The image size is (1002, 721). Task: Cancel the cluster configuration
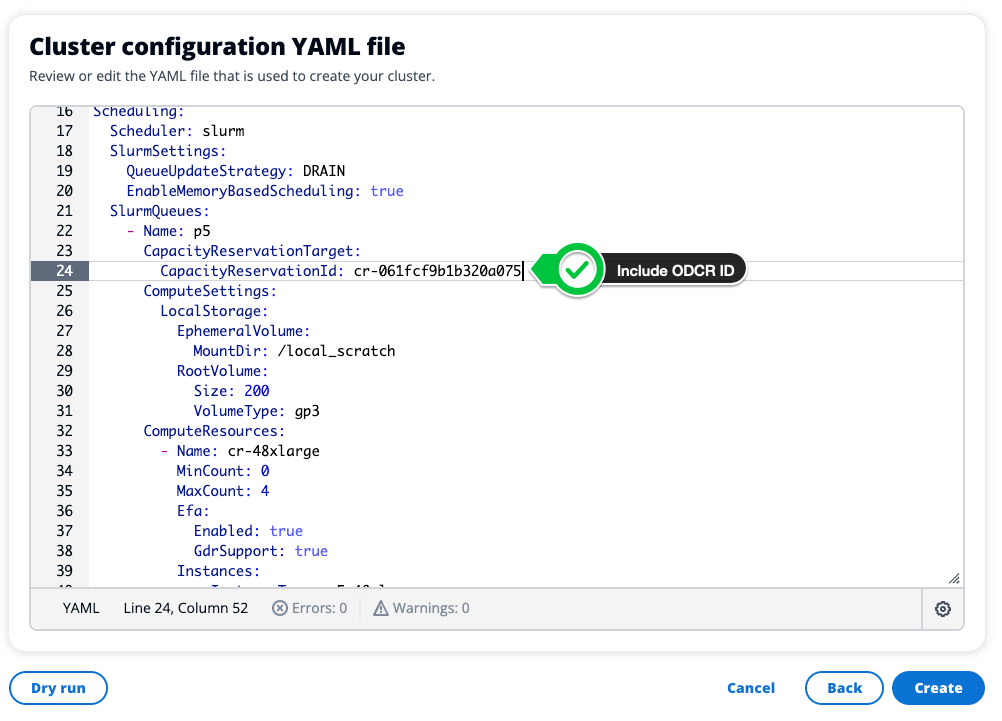(751, 688)
